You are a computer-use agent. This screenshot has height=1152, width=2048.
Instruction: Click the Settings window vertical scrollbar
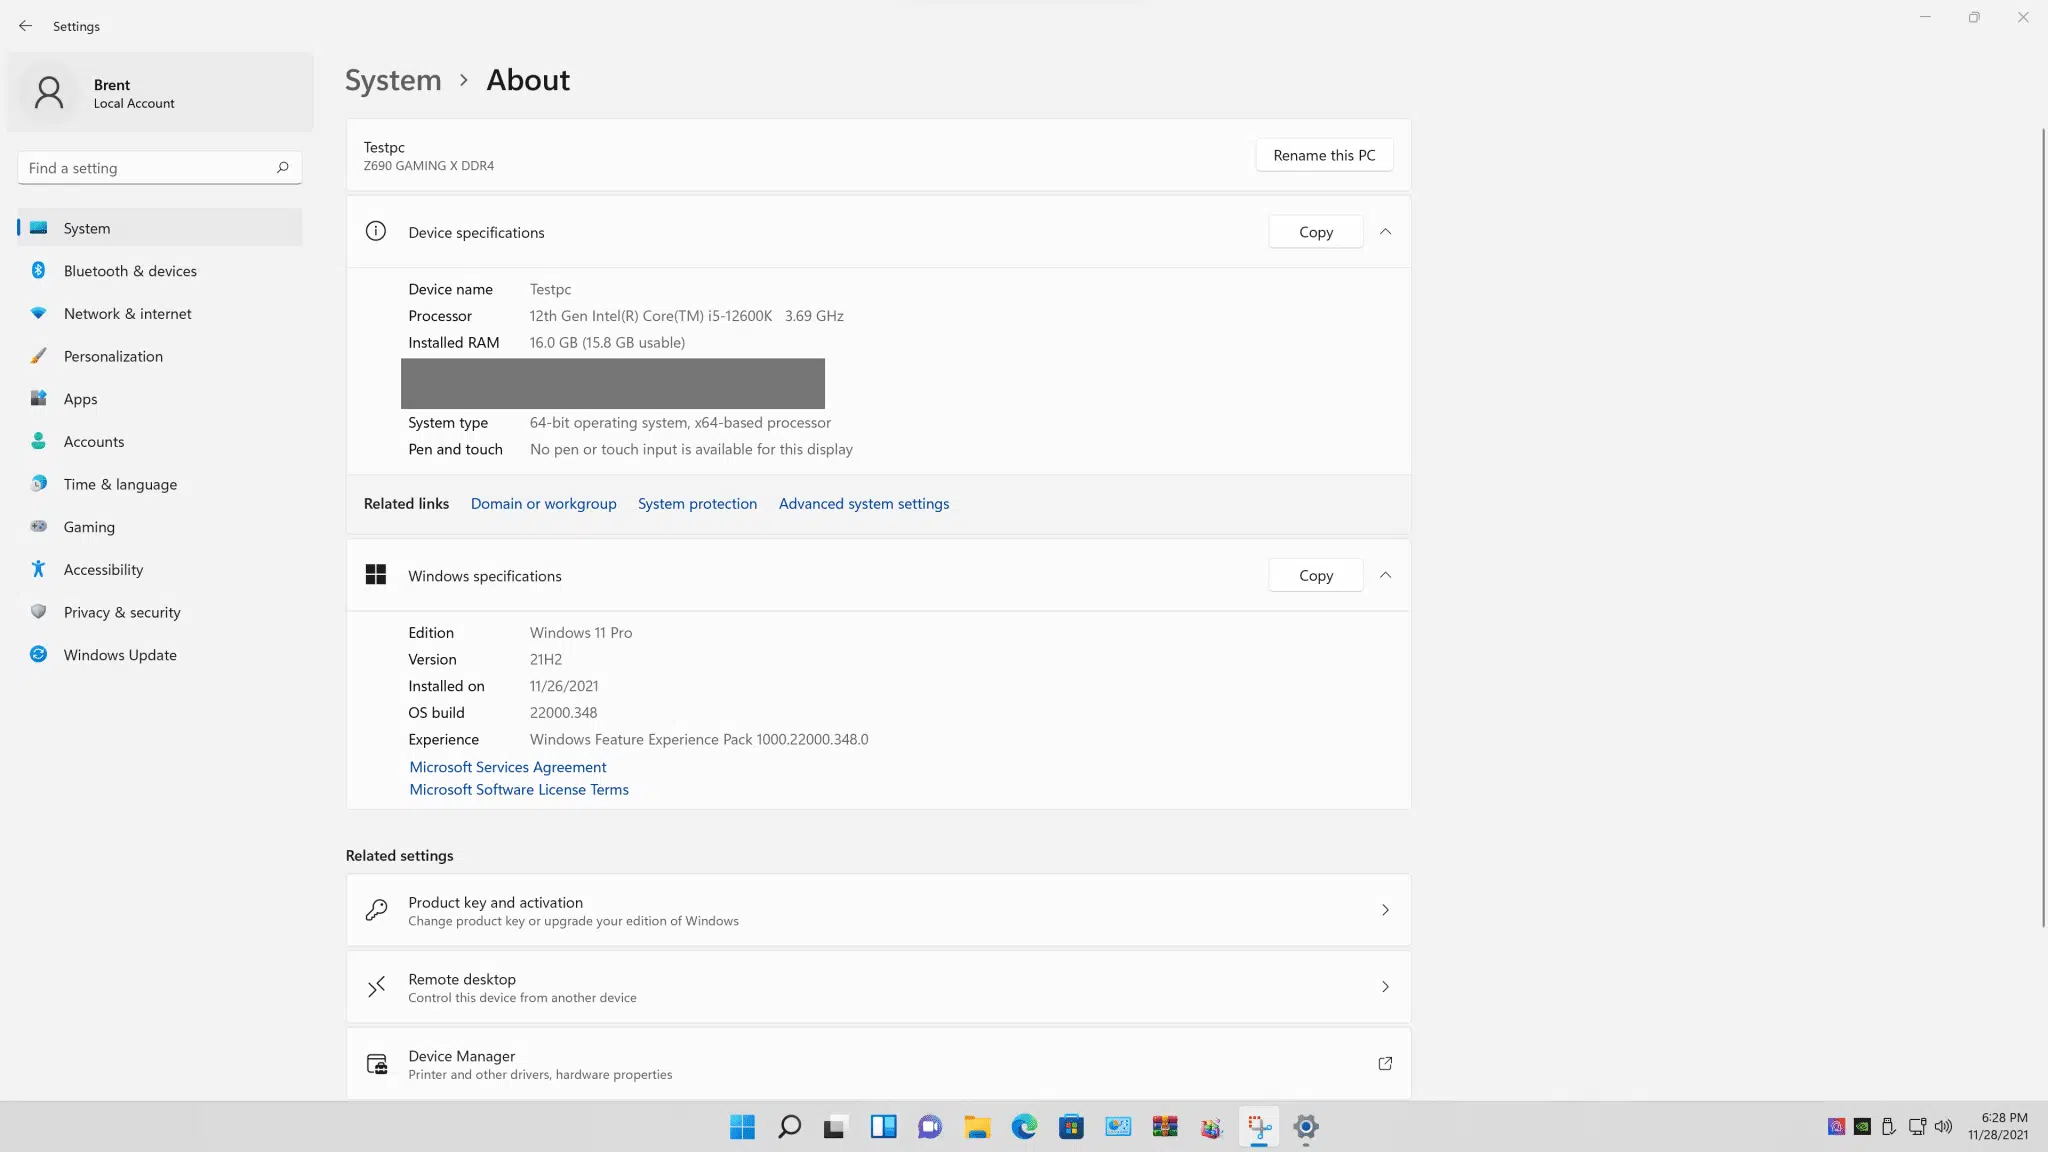click(x=2042, y=528)
